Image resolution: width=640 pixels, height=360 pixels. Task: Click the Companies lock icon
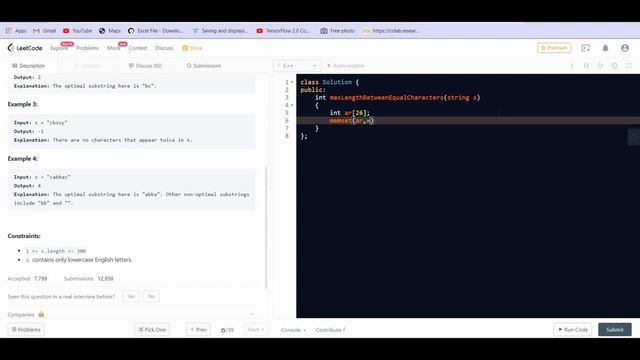[41, 314]
